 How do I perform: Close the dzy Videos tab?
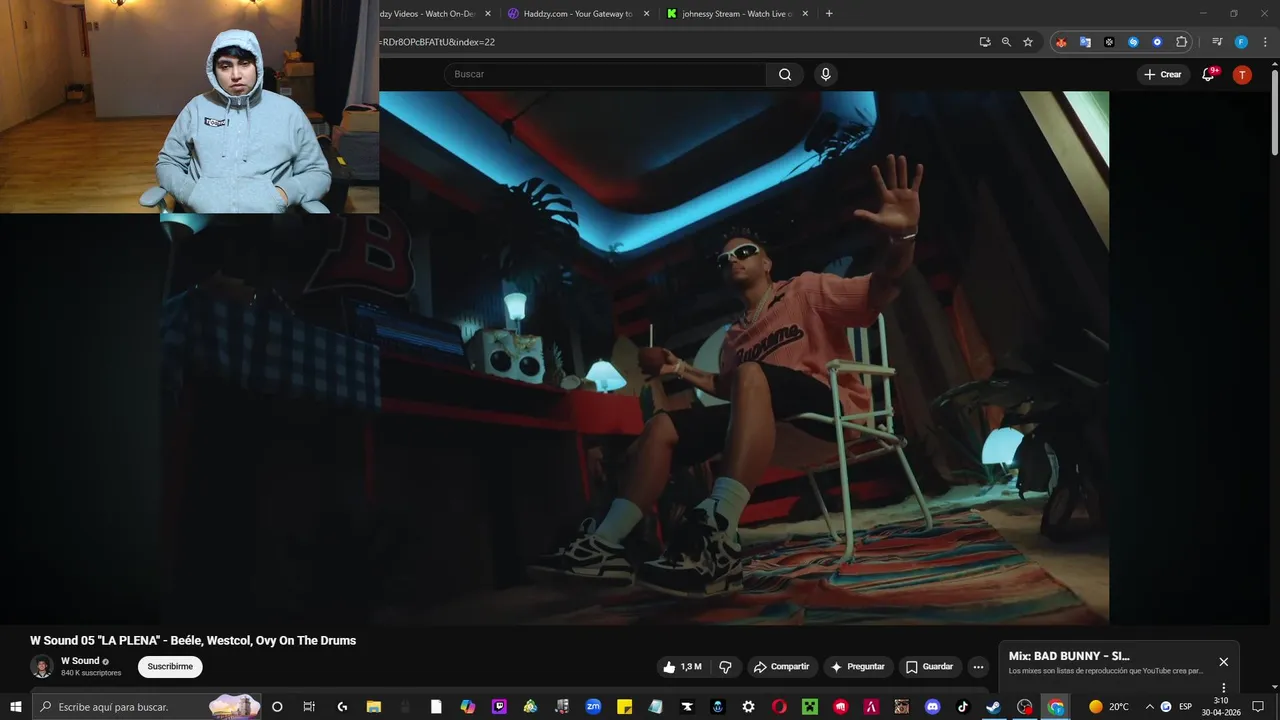[488, 14]
